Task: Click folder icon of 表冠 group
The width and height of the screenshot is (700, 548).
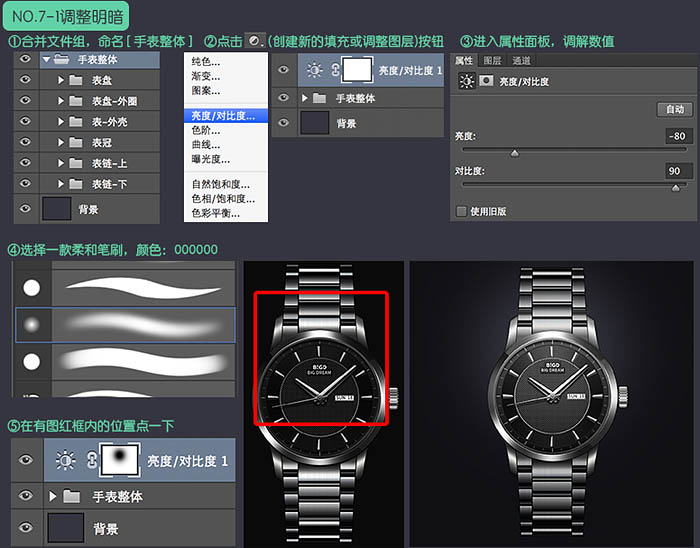Action: 76,142
